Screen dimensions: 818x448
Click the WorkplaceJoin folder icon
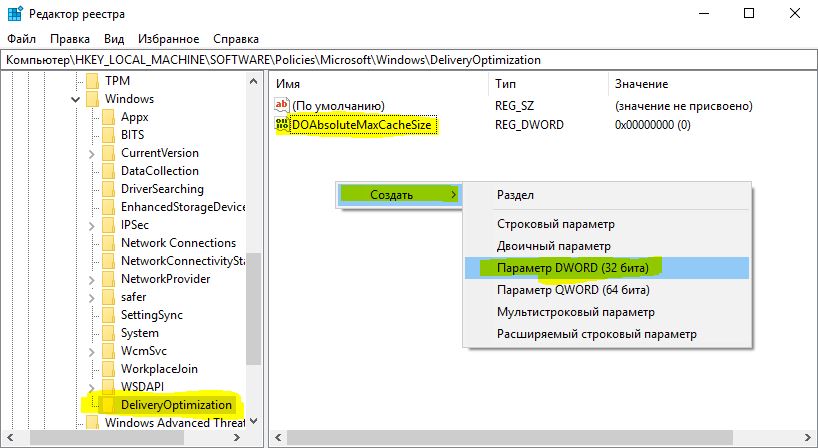(x=109, y=369)
